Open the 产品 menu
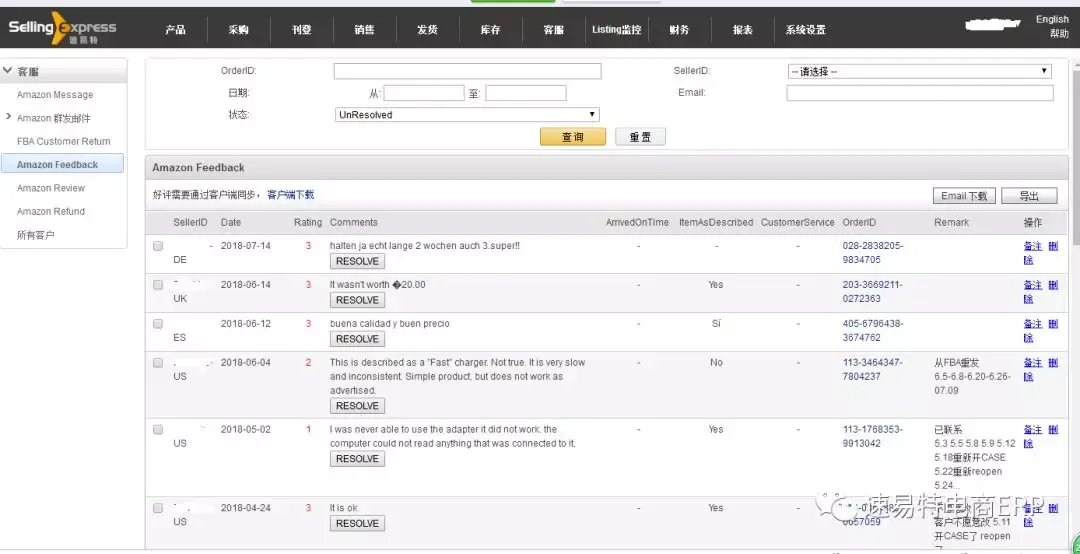Image resolution: width=1080 pixels, height=554 pixels. [x=176, y=30]
